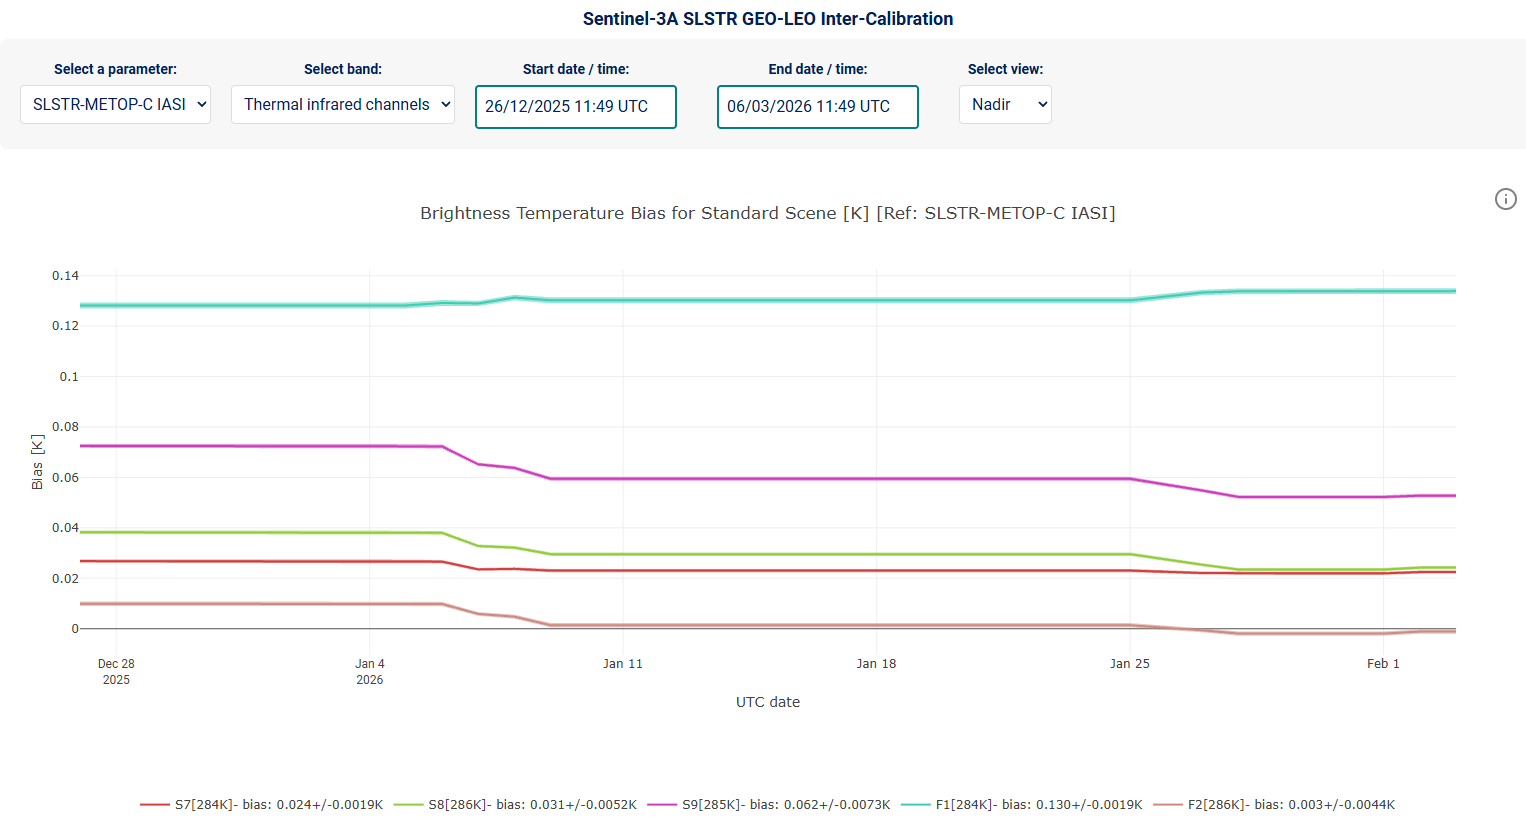Click the 0.04 y-axis tick label
This screenshot has width=1526, height=817.
click(66, 528)
